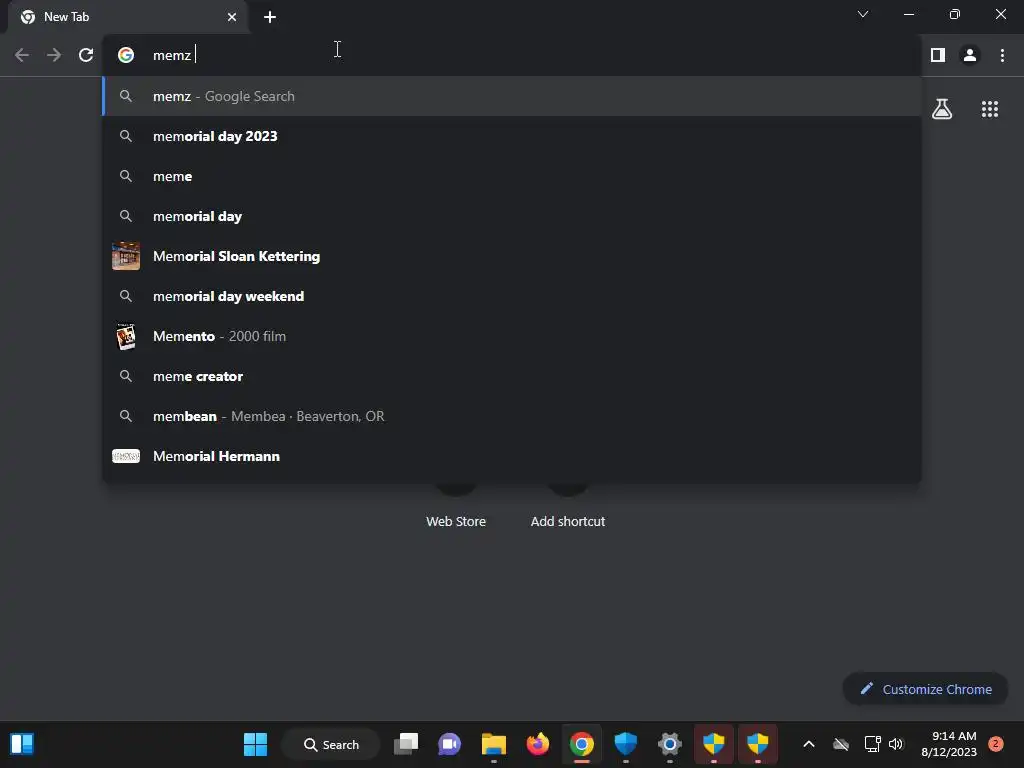Pick the 'memorial day' suggestion
This screenshot has width=1024, height=768.
pos(513,216)
